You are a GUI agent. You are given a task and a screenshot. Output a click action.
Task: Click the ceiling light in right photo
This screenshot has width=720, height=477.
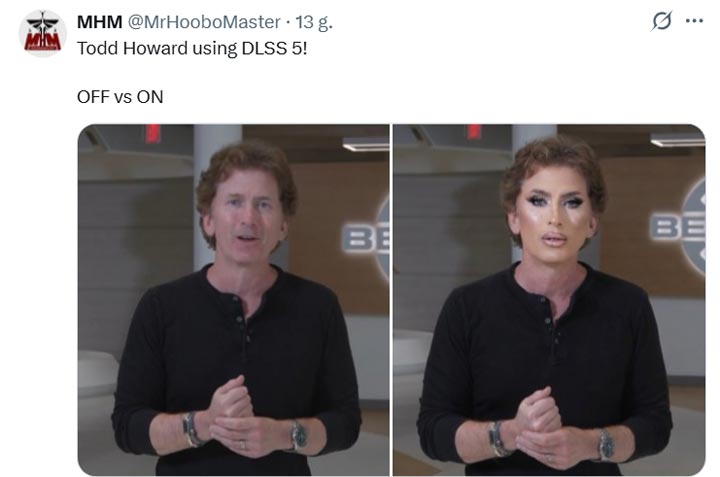tap(677, 140)
